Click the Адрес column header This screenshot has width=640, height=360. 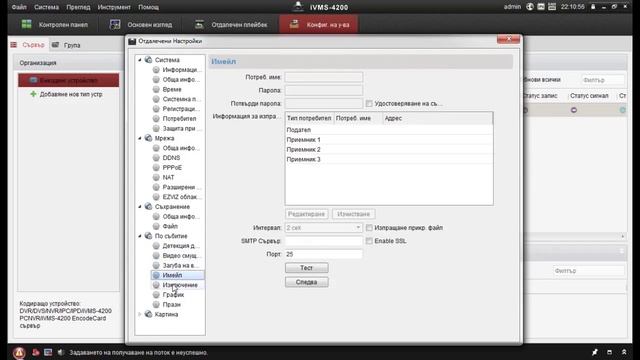[438, 118]
